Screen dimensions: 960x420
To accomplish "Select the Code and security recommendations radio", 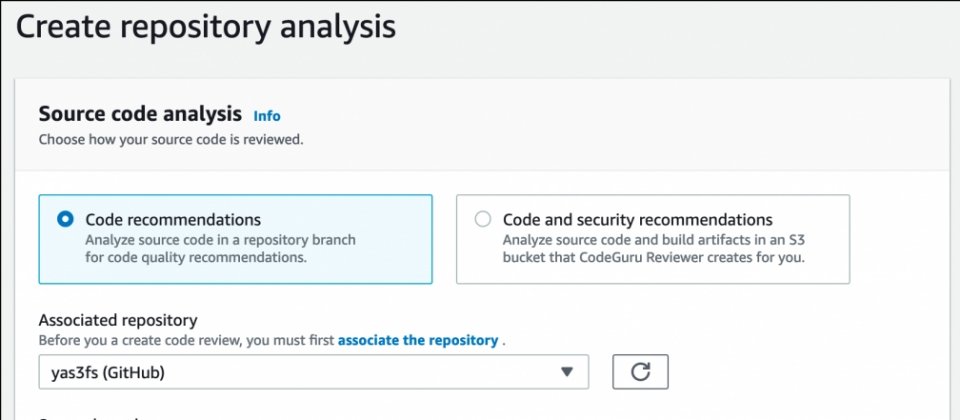I will tap(482, 219).
